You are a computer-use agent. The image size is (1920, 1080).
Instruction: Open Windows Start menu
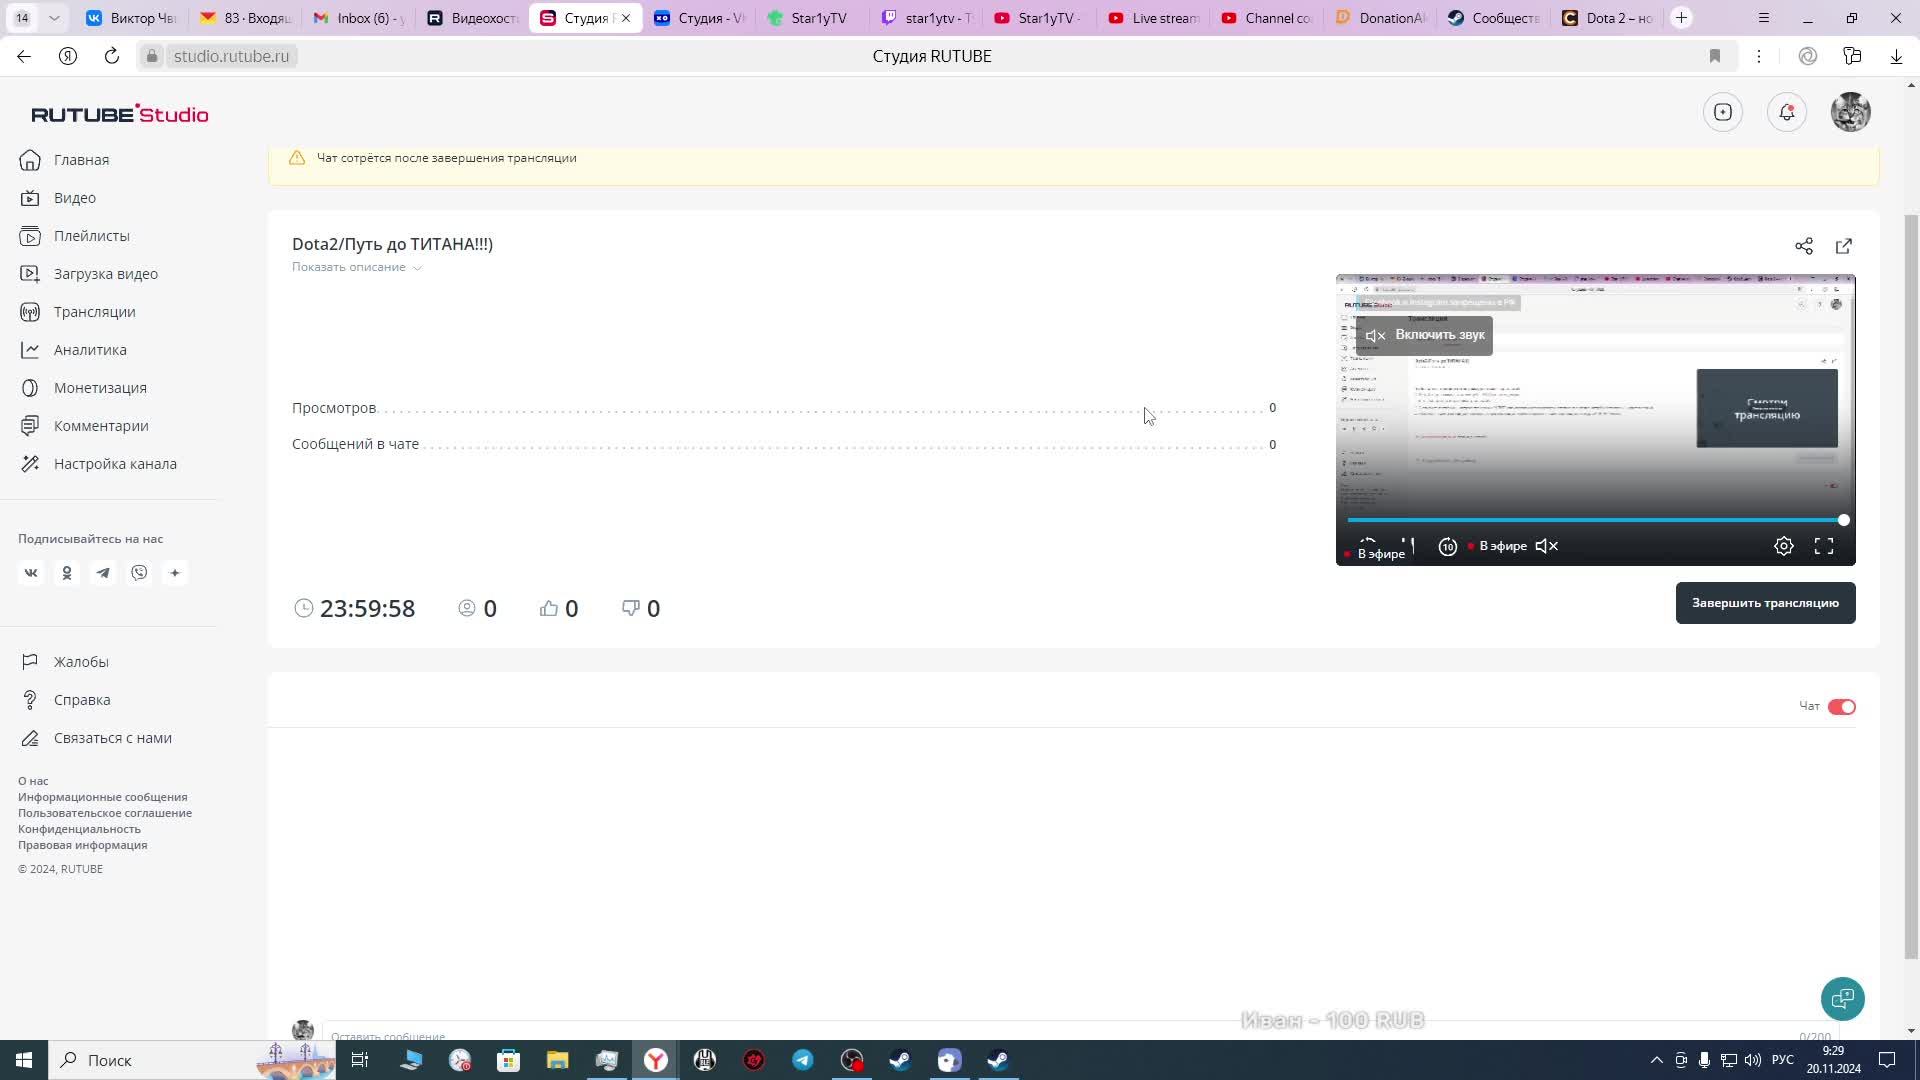click(x=24, y=1060)
